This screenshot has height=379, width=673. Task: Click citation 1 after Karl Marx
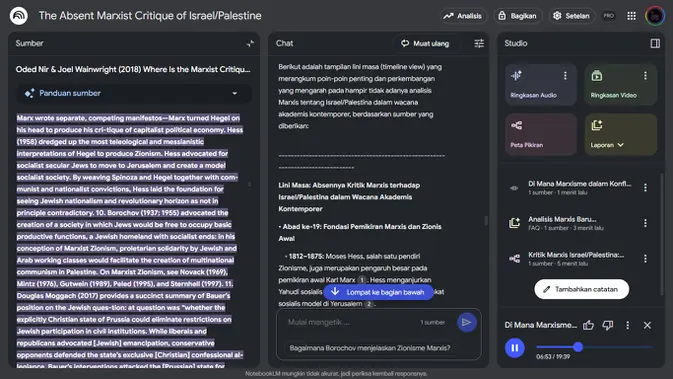pos(361,280)
